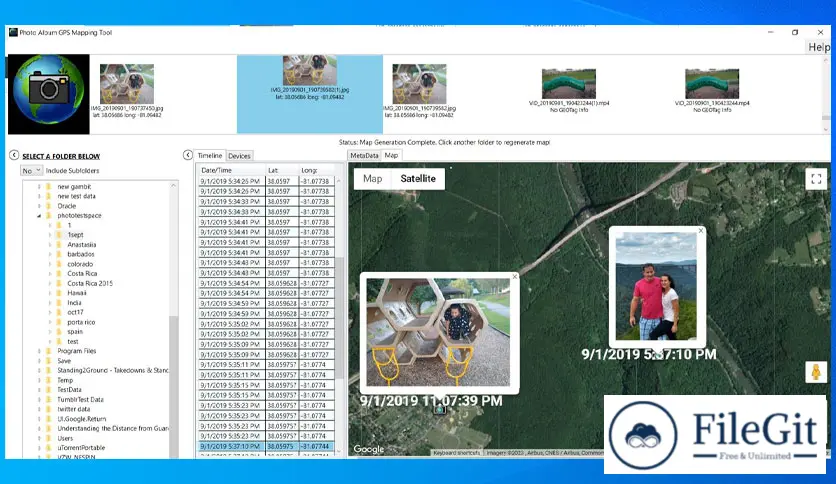Switch map to Map view
This screenshot has width=836, height=484.
[373, 179]
